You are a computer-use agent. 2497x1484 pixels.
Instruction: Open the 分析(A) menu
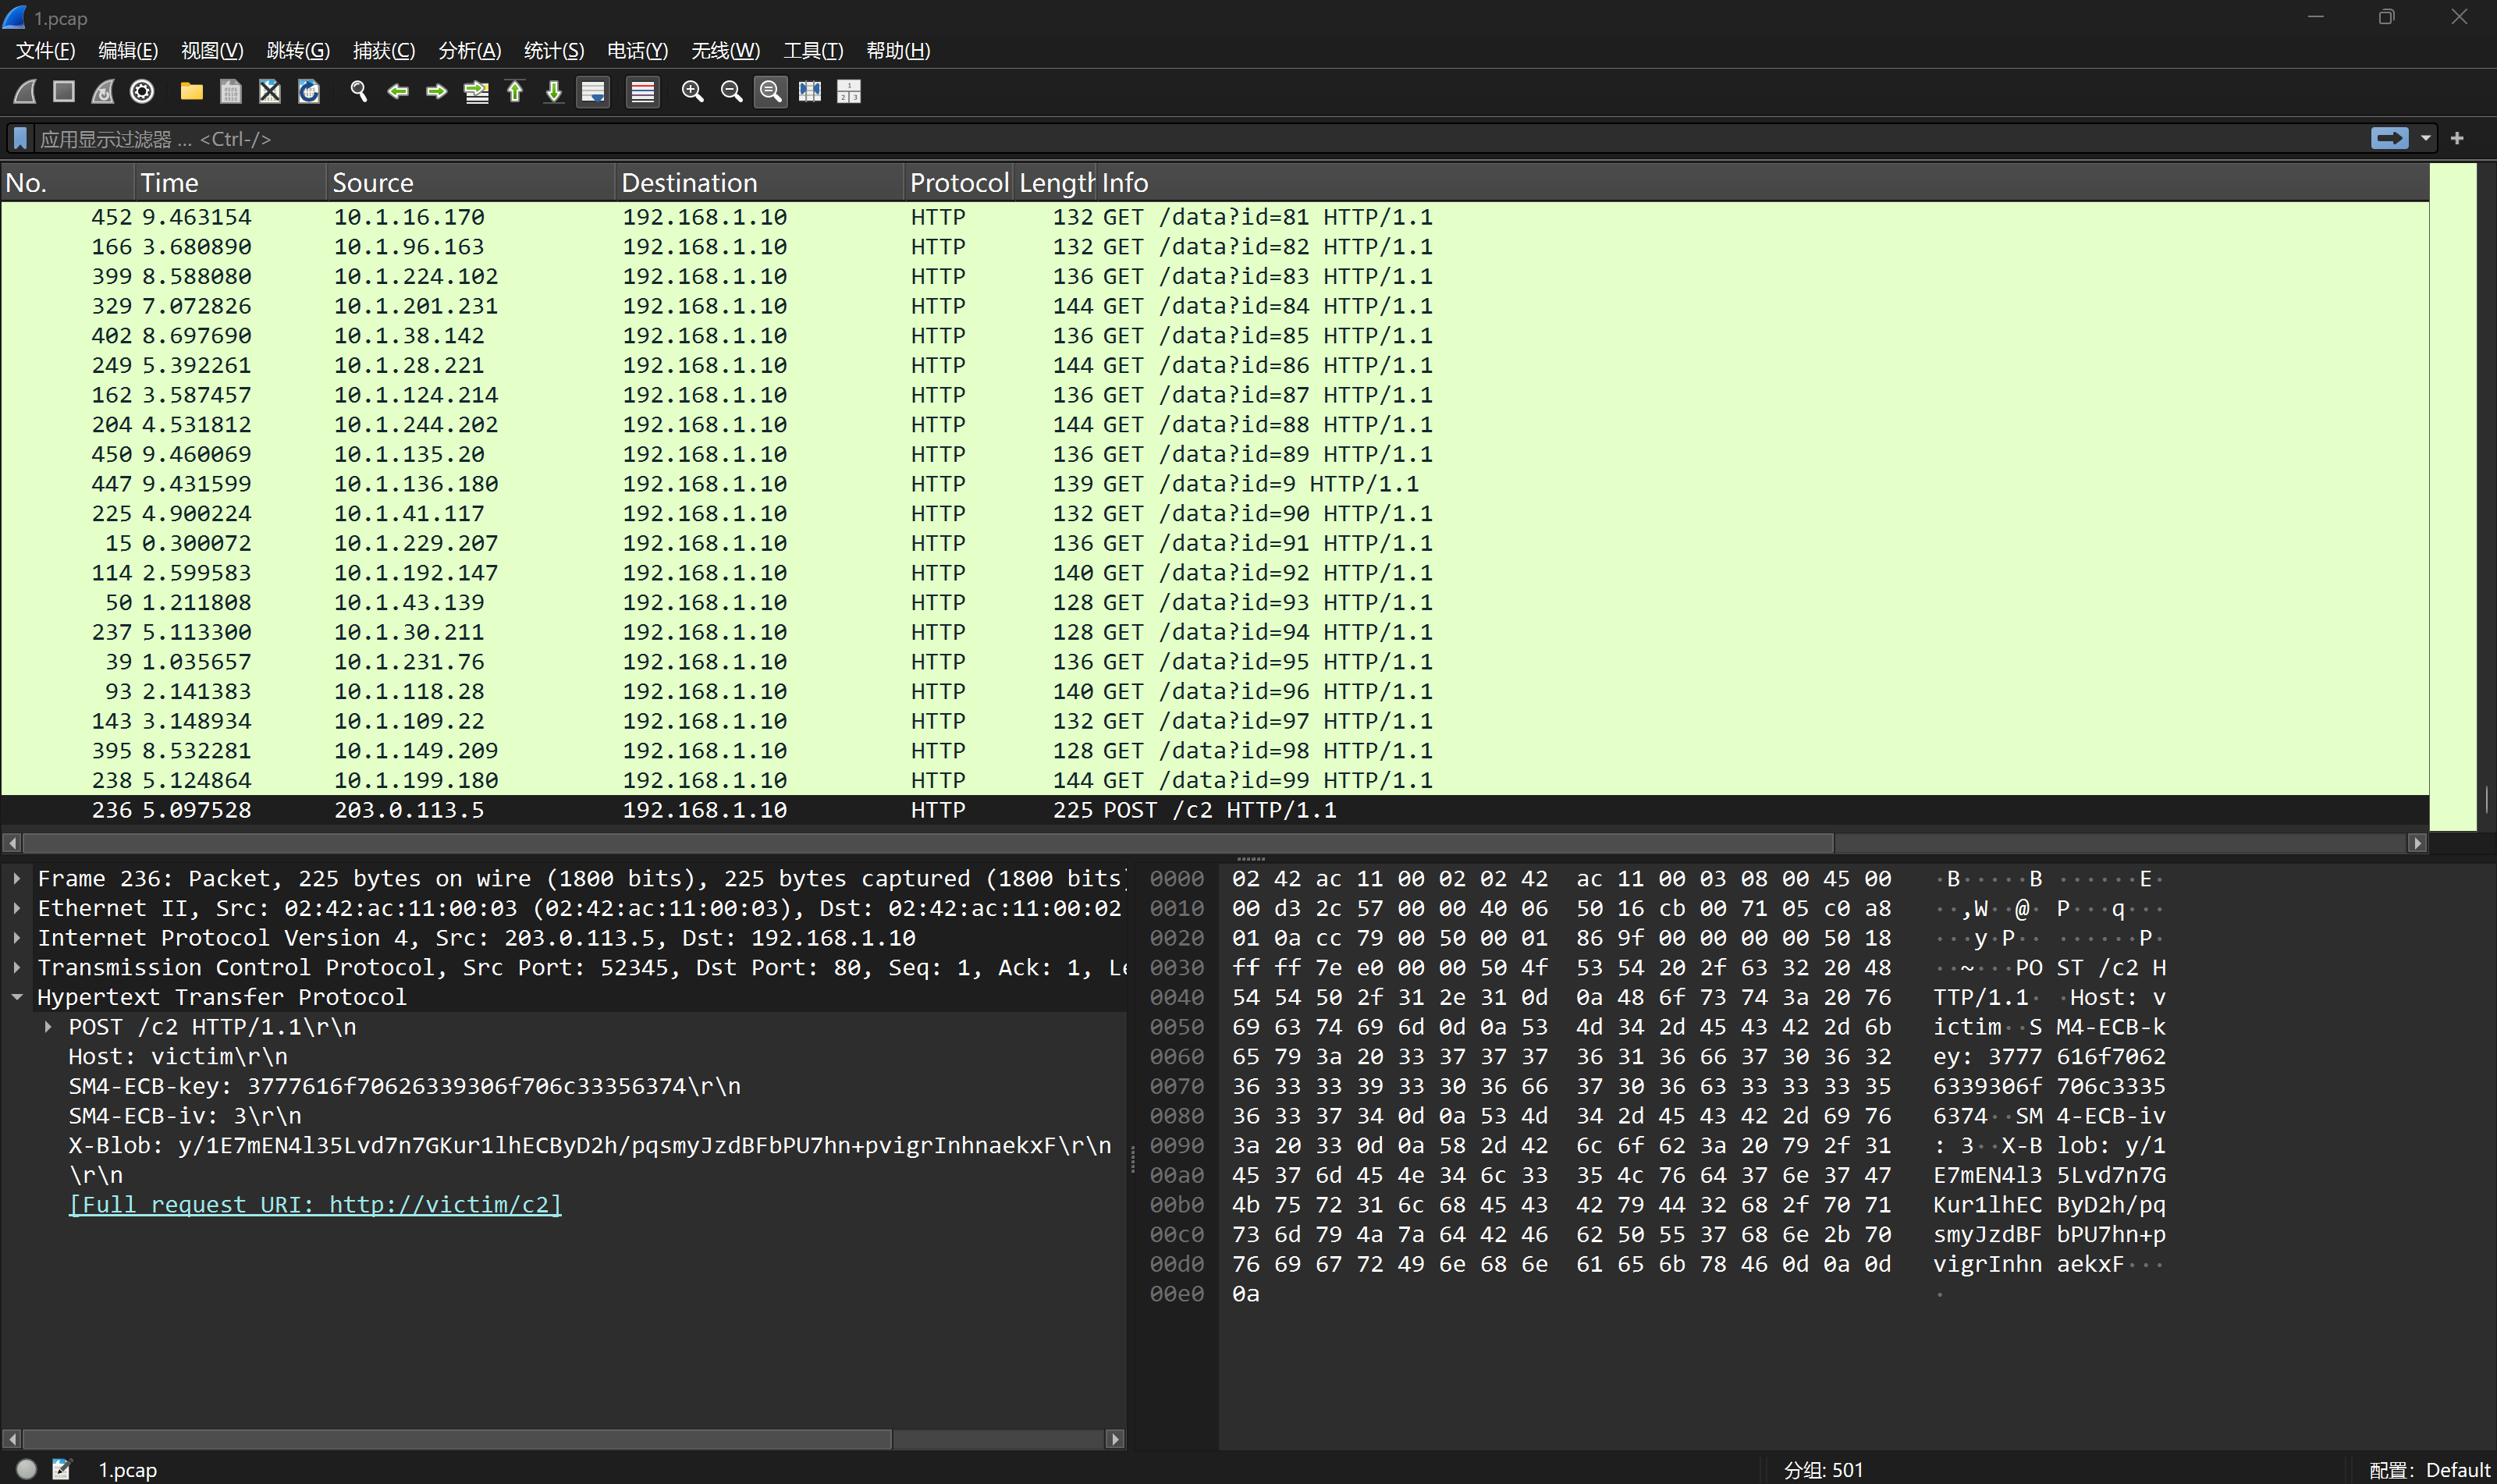pyautogui.click(x=469, y=50)
